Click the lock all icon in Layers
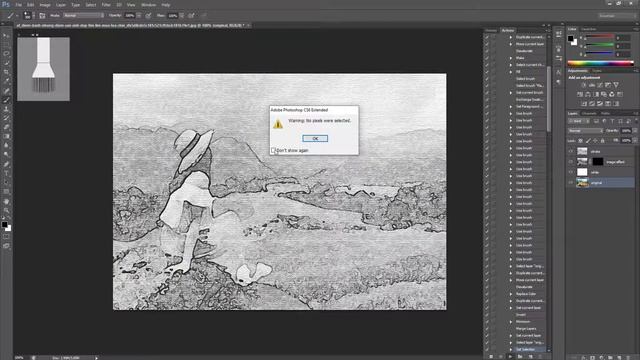Viewport: 640px width, 360px height. [602, 140]
